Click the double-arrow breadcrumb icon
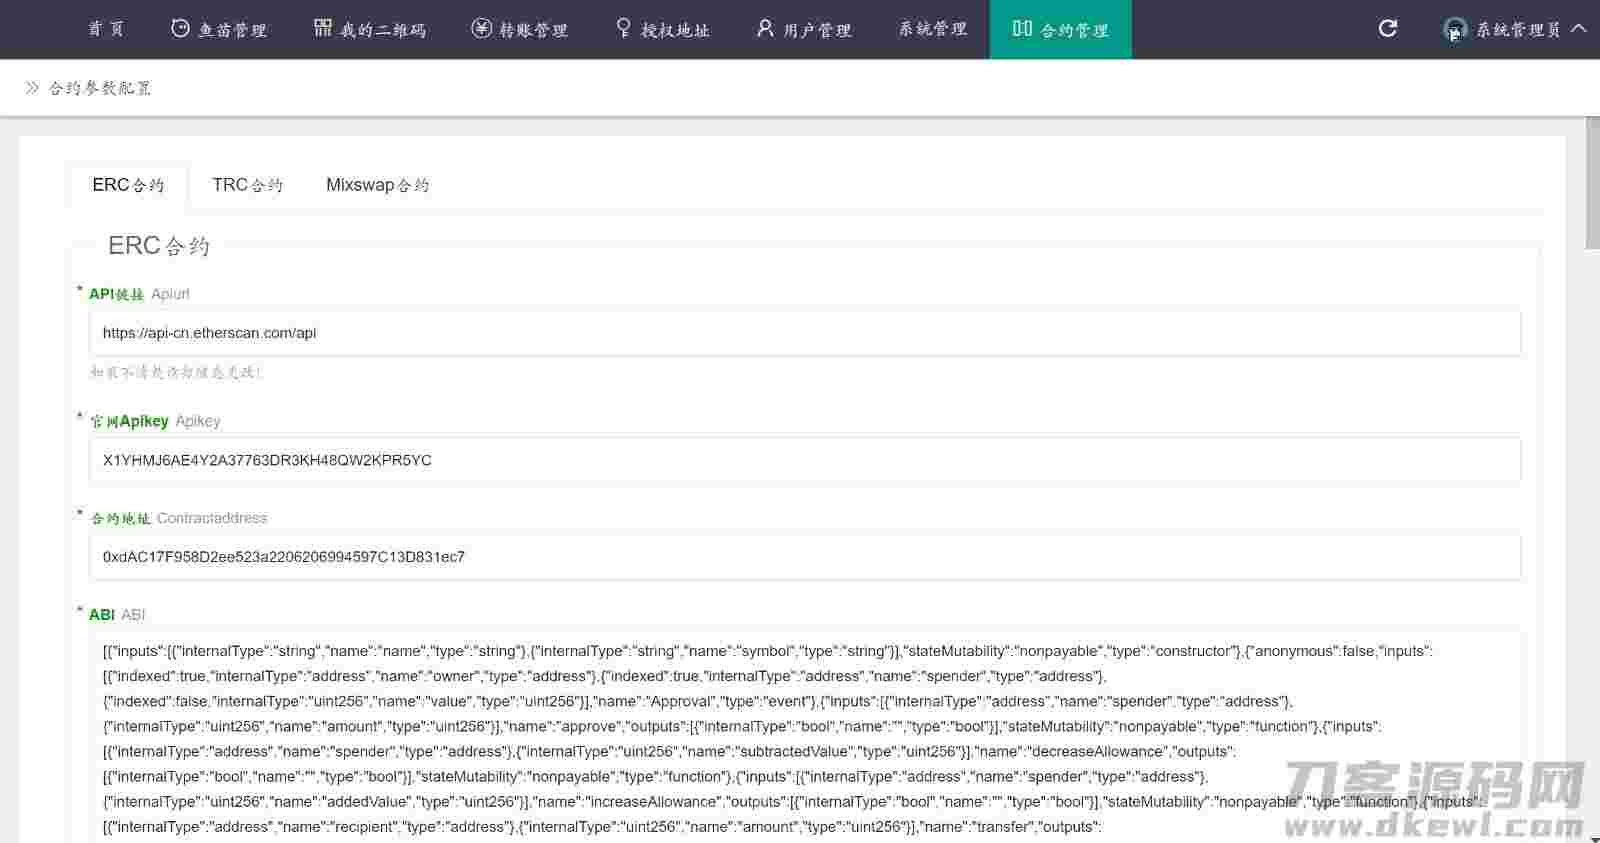 point(32,88)
